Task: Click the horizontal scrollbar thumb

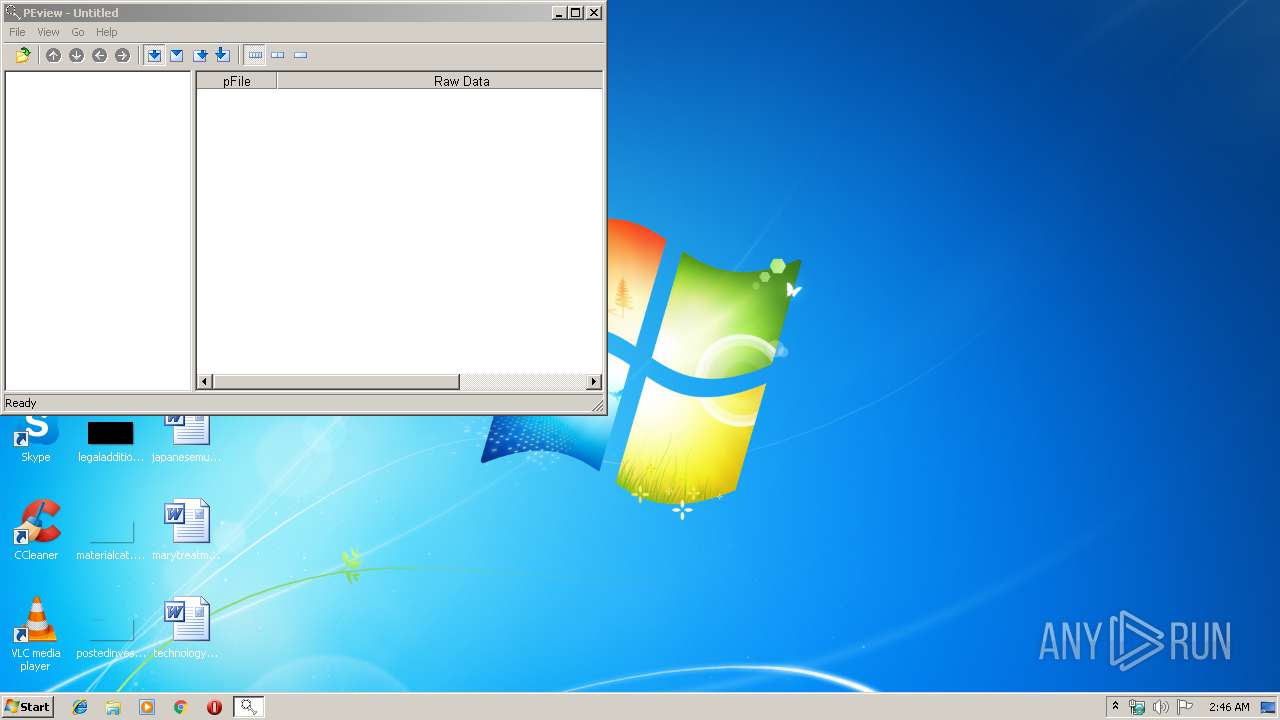Action: (x=336, y=382)
